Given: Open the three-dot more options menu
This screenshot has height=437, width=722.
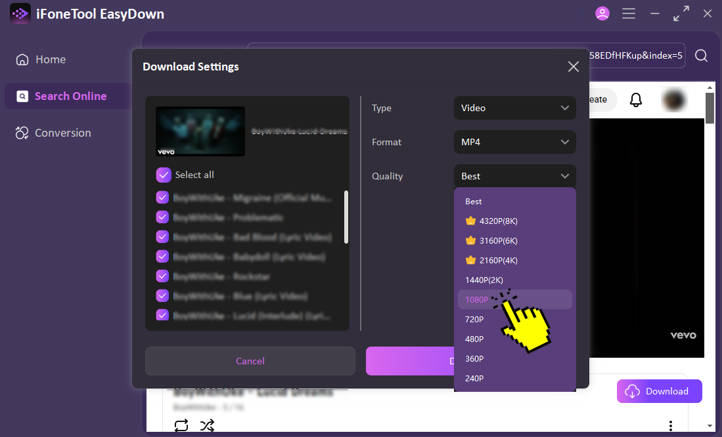Looking at the screenshot, I should (x=670, y=425).
